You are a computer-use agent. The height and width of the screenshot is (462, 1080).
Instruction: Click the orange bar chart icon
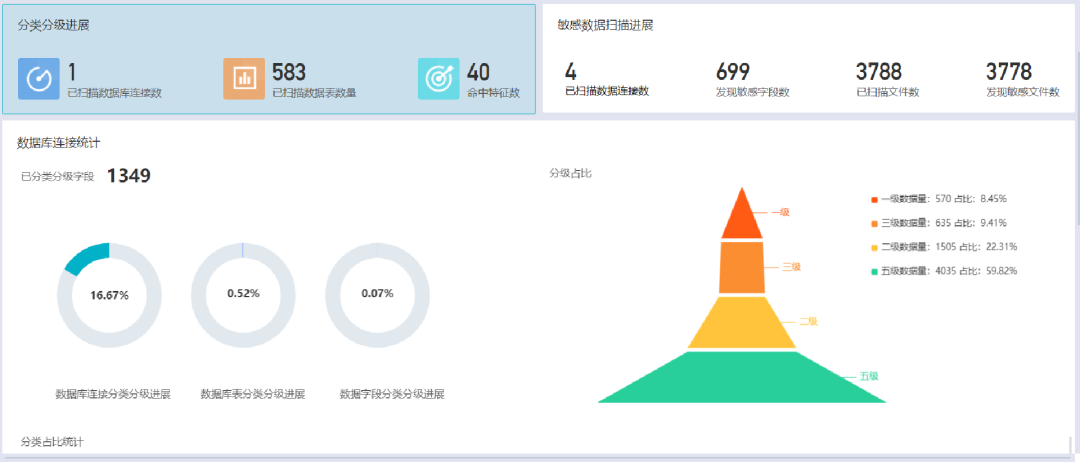[243, 79]
